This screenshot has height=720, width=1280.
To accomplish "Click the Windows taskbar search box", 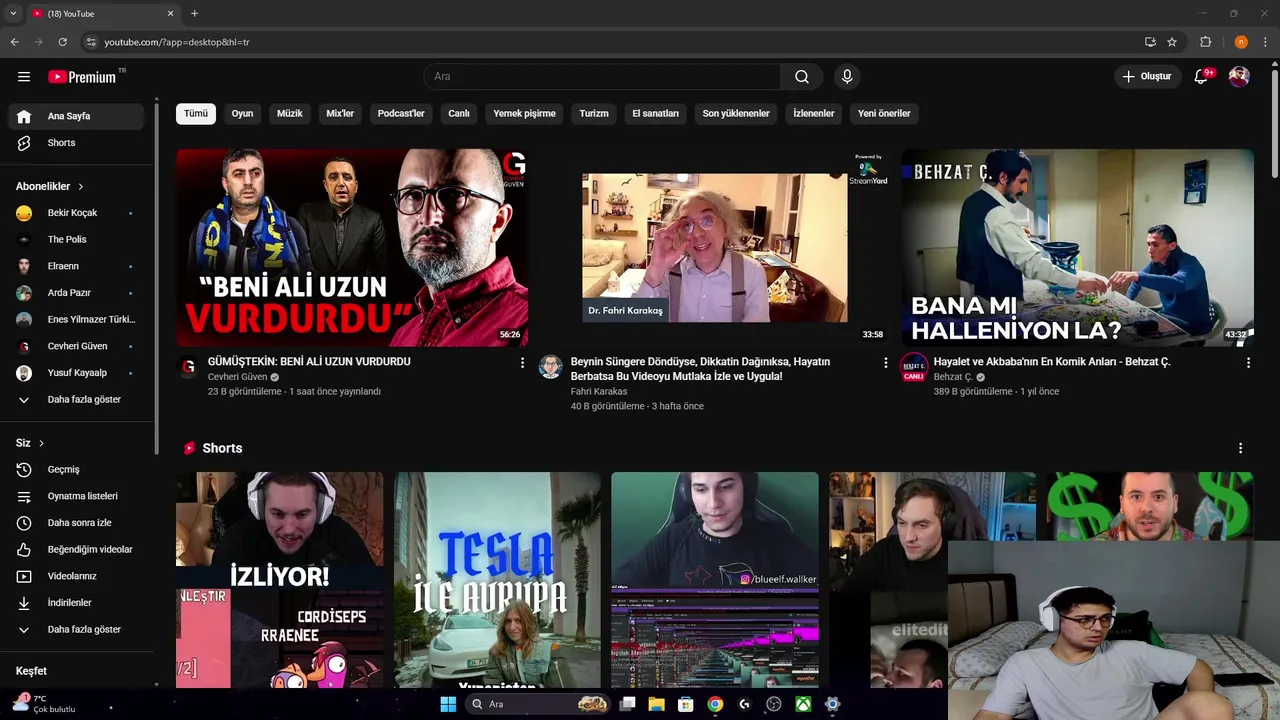I will coord(539,704).
